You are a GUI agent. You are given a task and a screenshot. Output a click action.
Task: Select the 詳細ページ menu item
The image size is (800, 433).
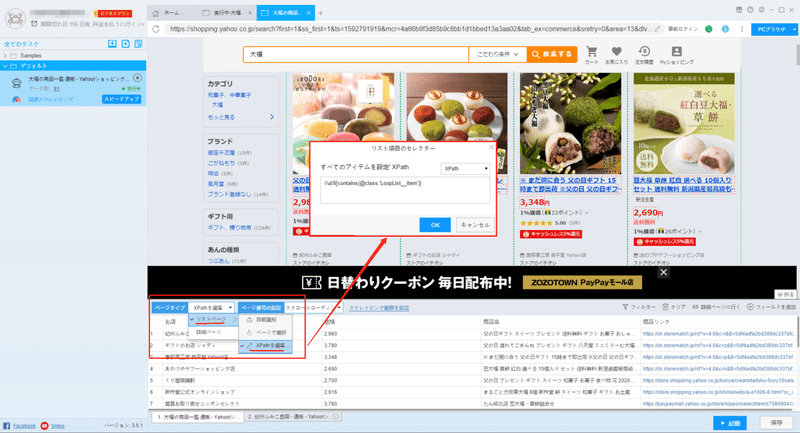pyautogui.click(x=209, y=332)
